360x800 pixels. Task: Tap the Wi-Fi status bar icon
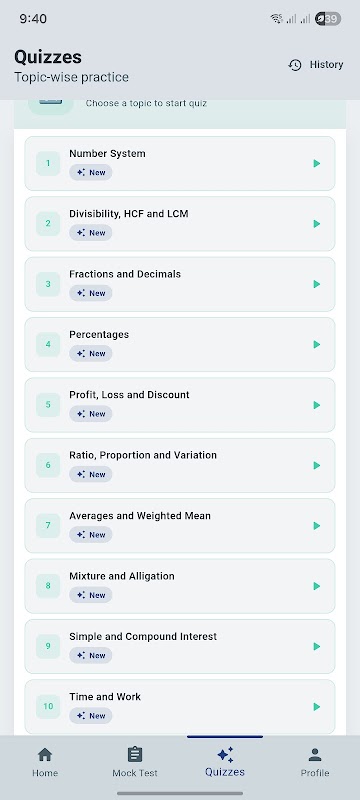point(276,19)
